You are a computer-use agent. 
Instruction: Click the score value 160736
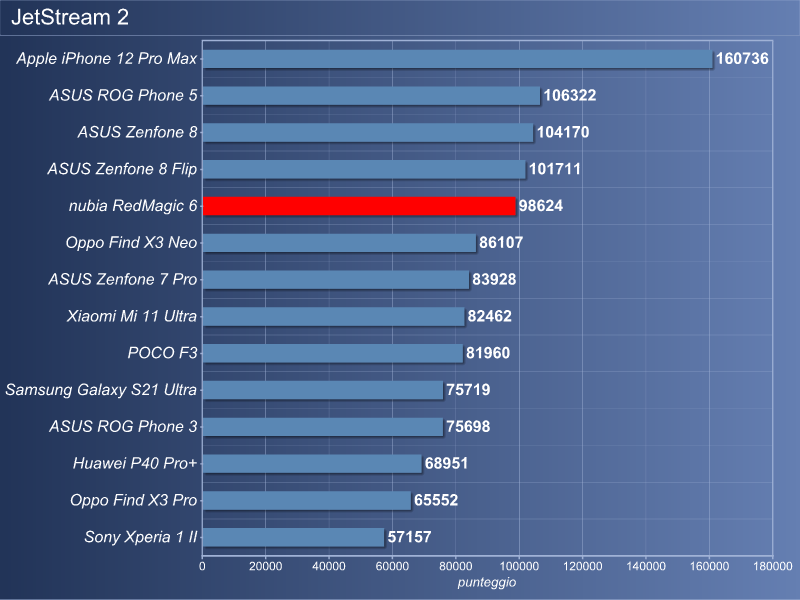[x=742, y=59]
